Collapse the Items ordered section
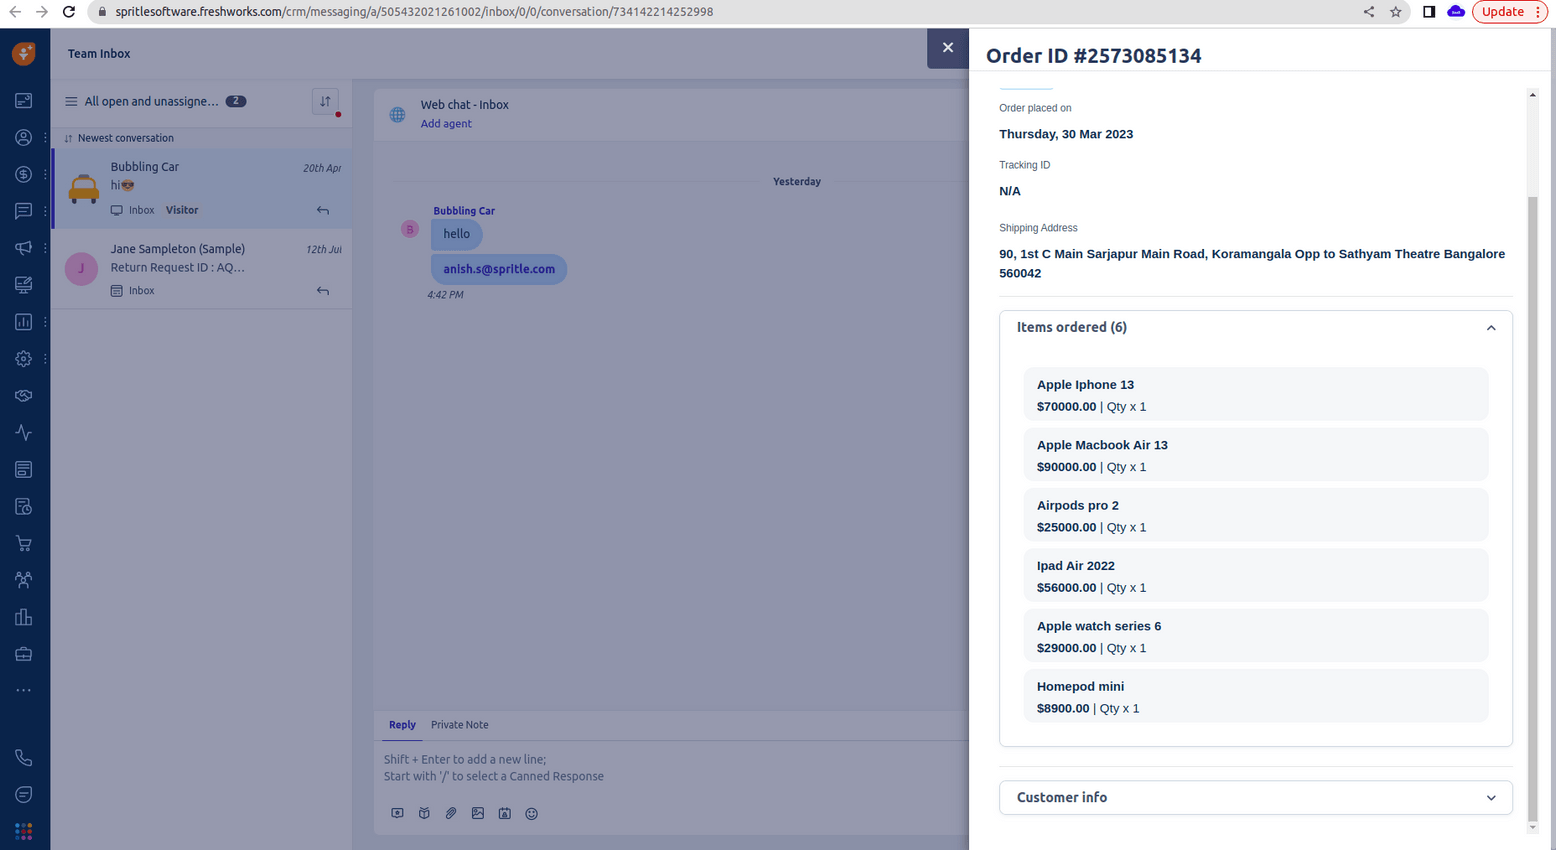Viewport: 1556px width, 850px height. [1490, 328]
